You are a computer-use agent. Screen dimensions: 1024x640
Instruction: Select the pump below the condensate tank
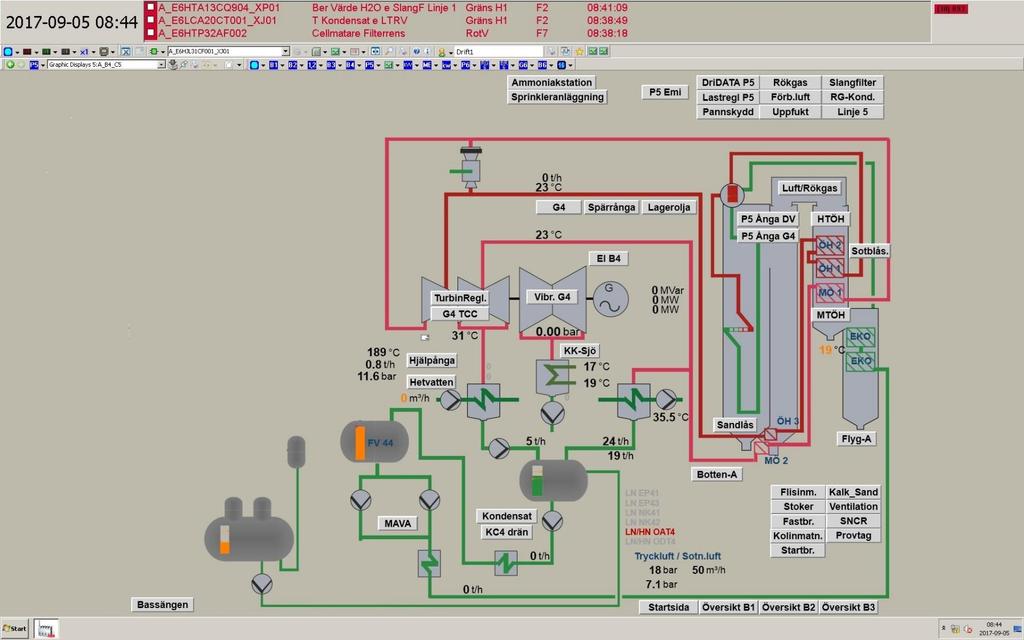(552, 520)
